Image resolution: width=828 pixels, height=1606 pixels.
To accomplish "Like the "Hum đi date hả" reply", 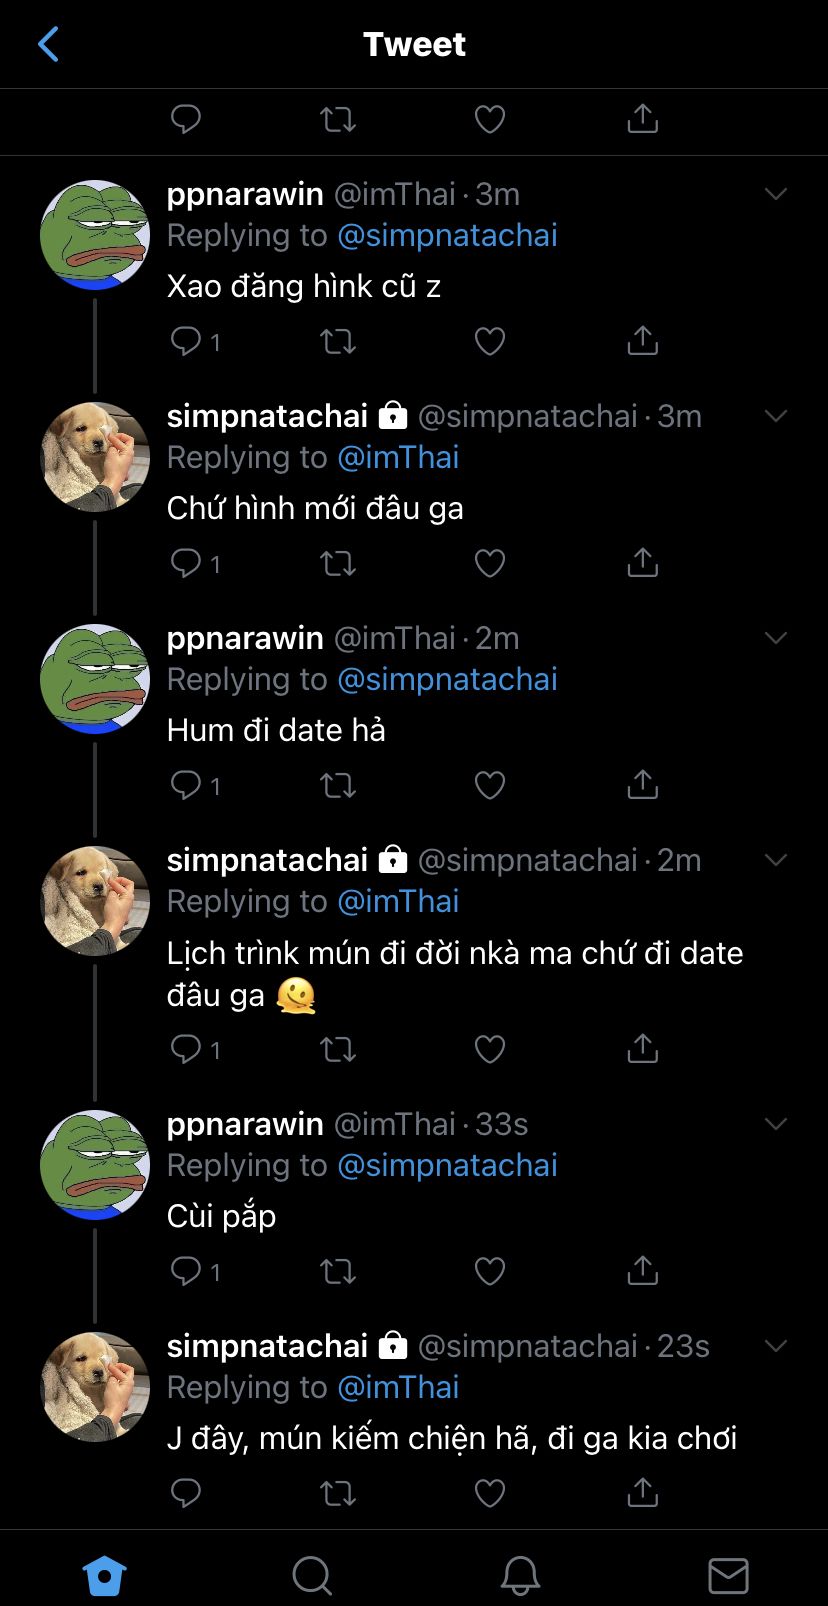I will click(489, 786).
